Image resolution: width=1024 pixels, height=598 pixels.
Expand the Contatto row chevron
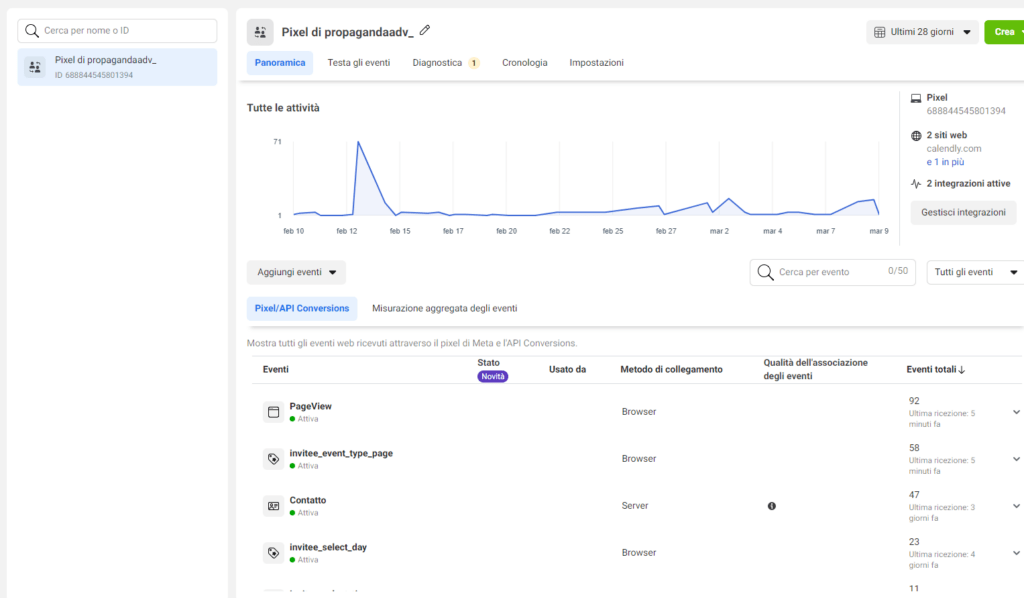point(1016,506)
